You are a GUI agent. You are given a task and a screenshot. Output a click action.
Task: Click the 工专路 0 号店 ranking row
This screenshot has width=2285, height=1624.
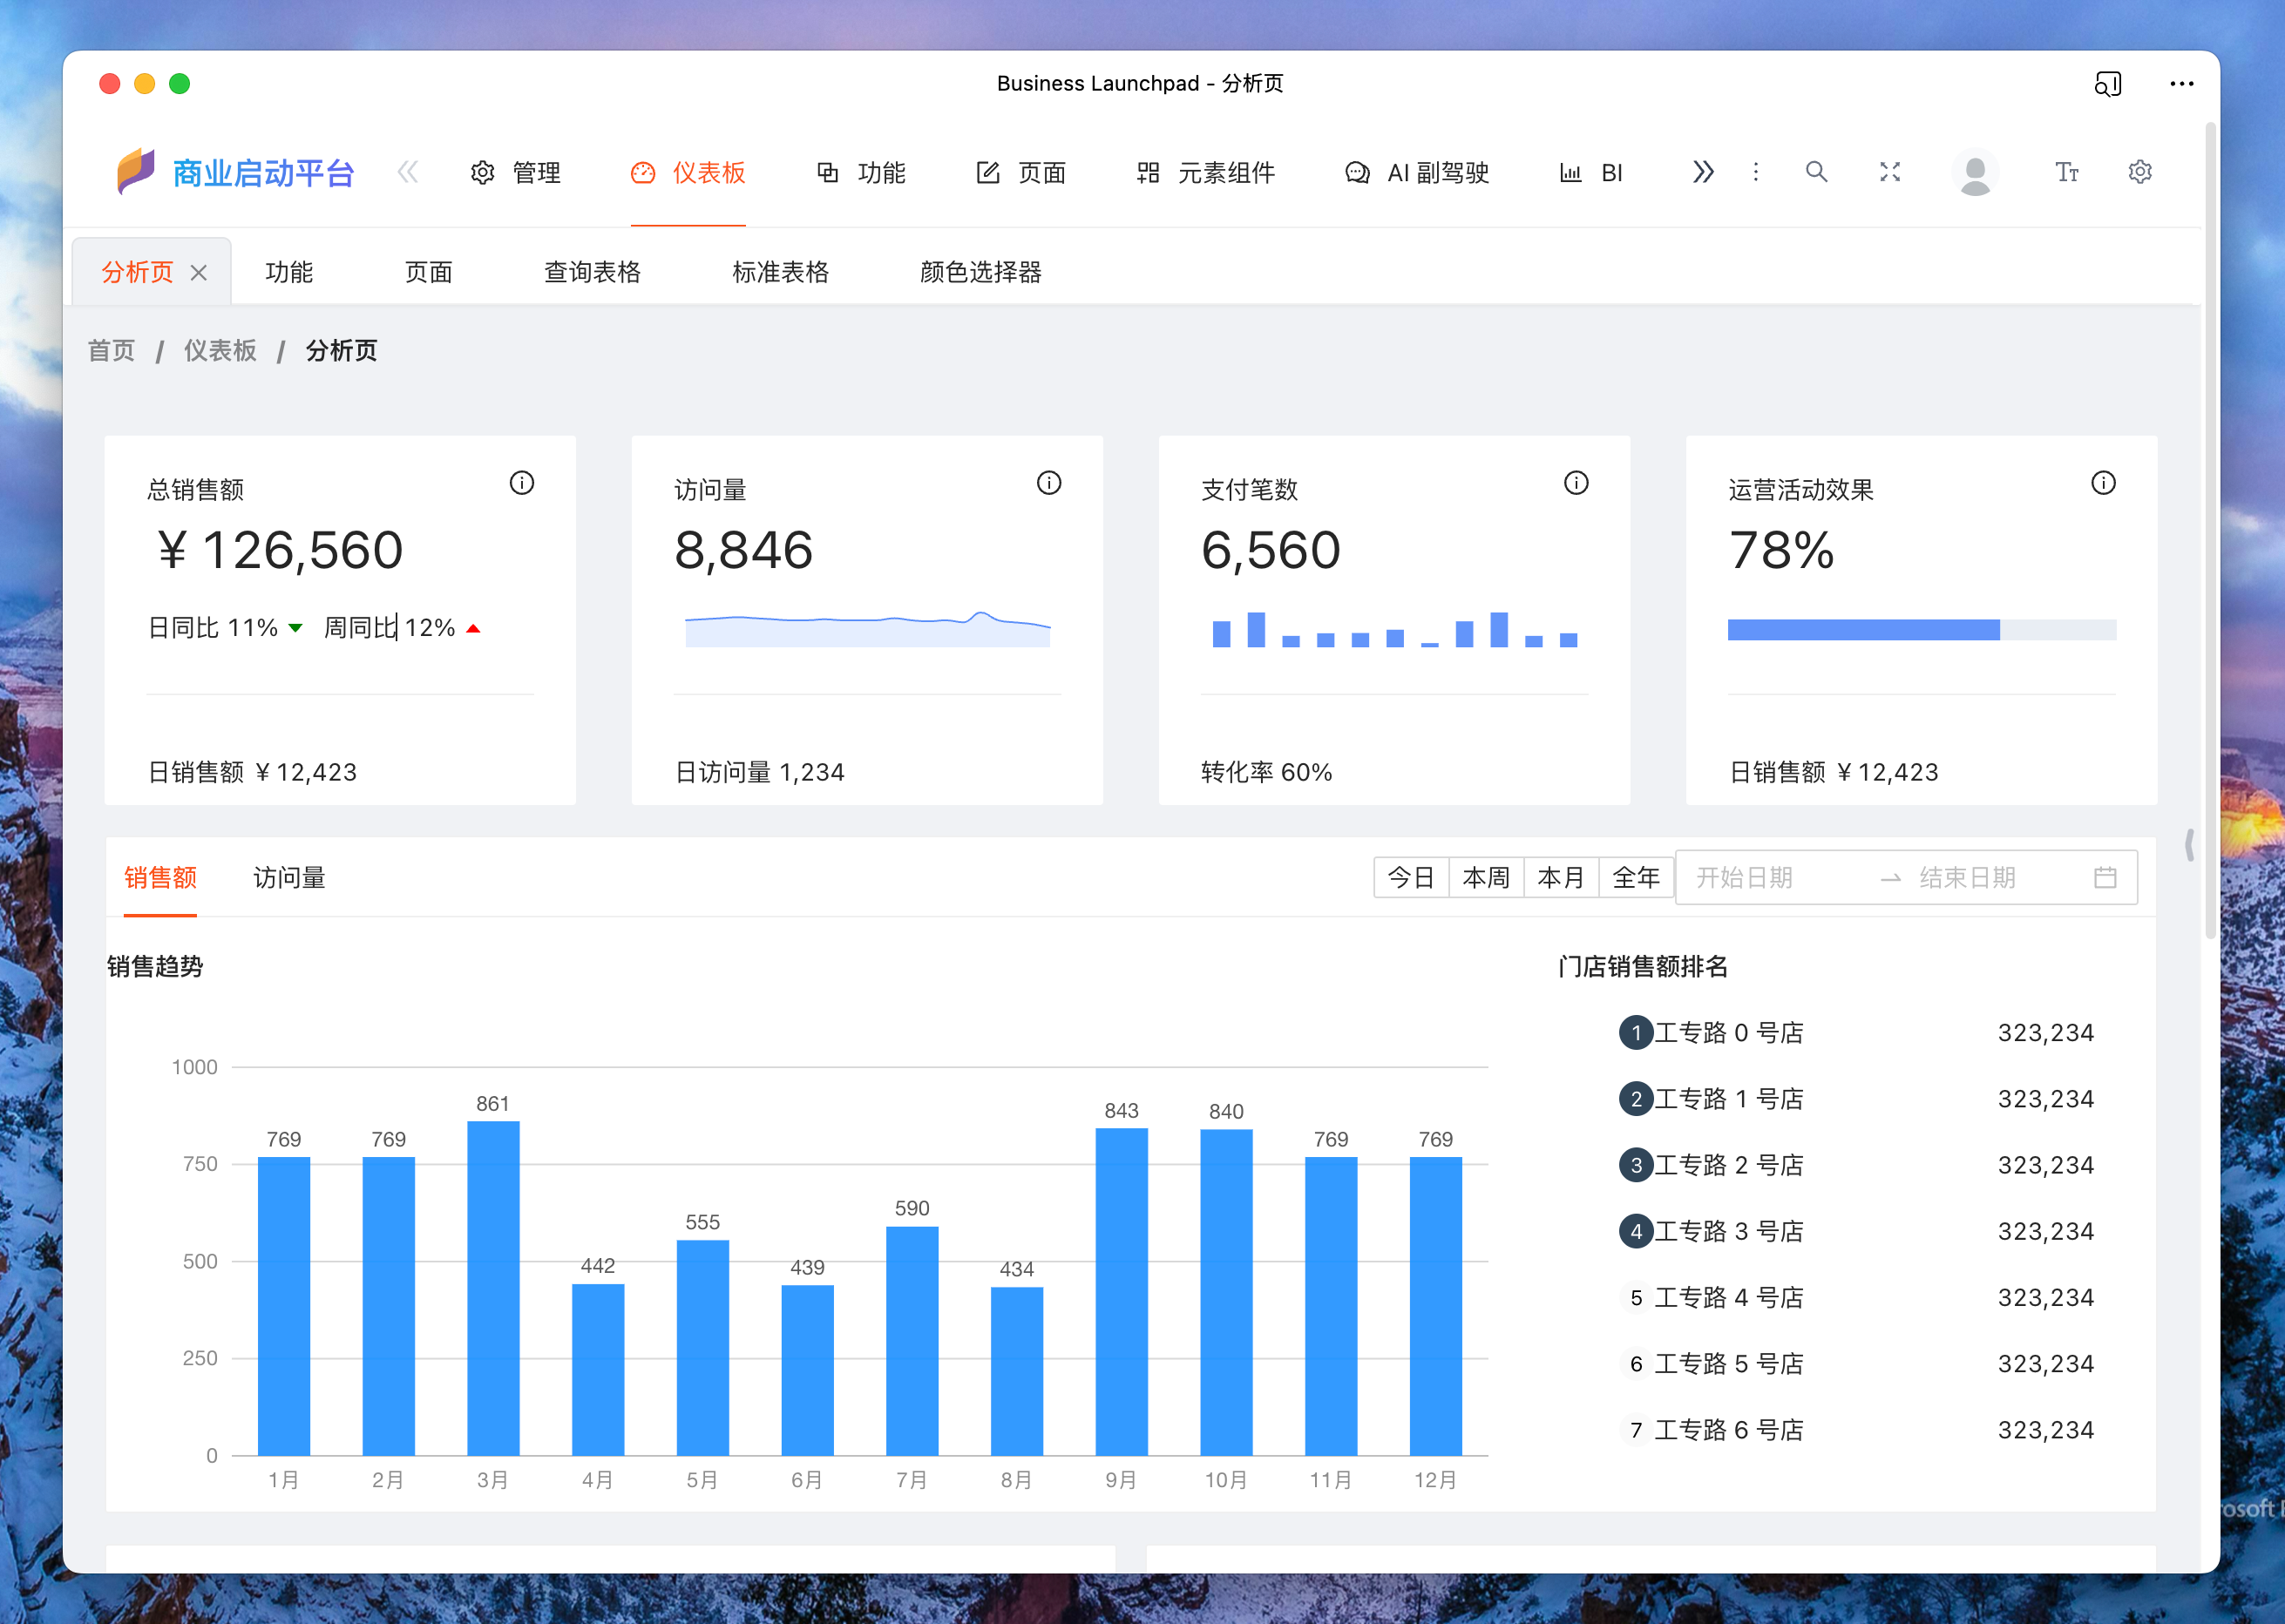pyautogui.click(x=1856, y=1032)
